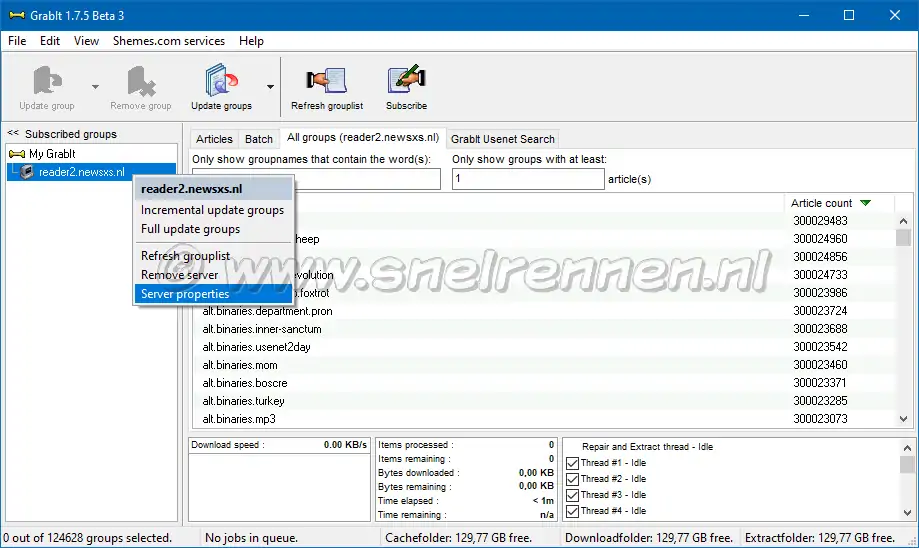
Task: Select the alt.binaries.mom group row
Action: click(544, 365)
